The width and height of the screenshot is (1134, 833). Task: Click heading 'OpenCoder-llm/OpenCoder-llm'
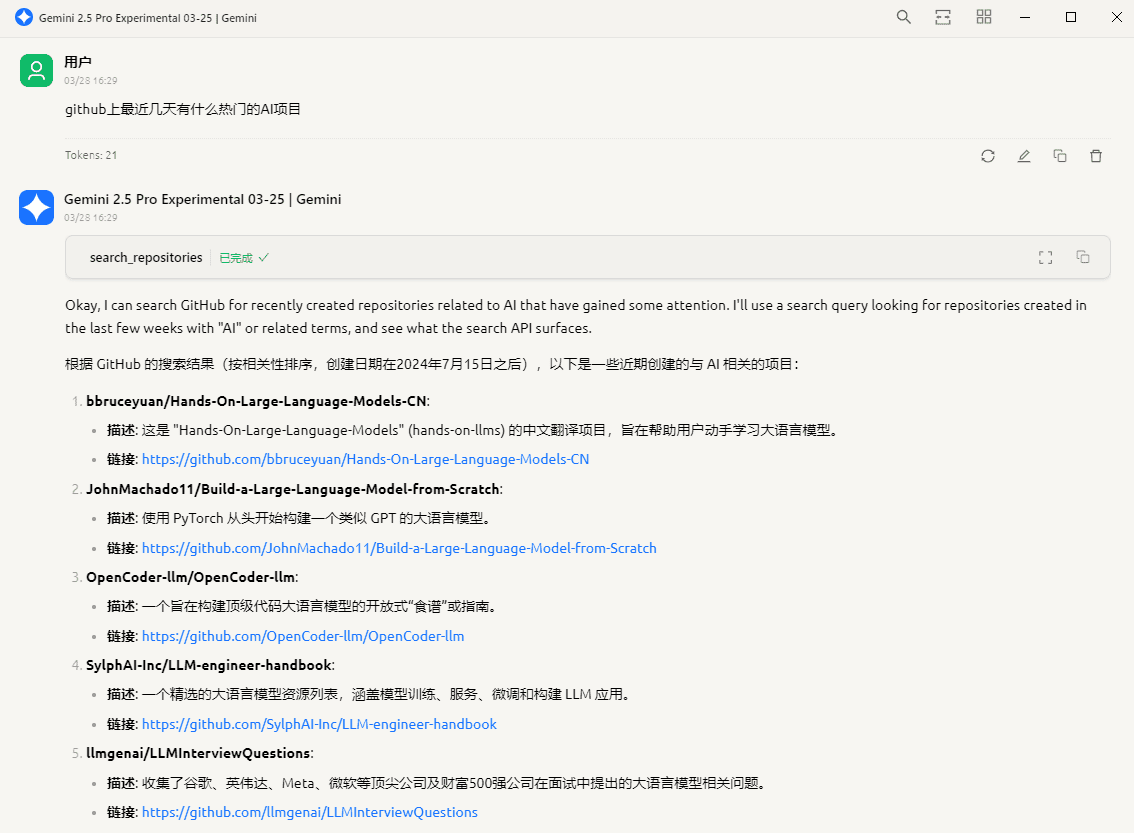pyautogui.click(x=190, y=577)
